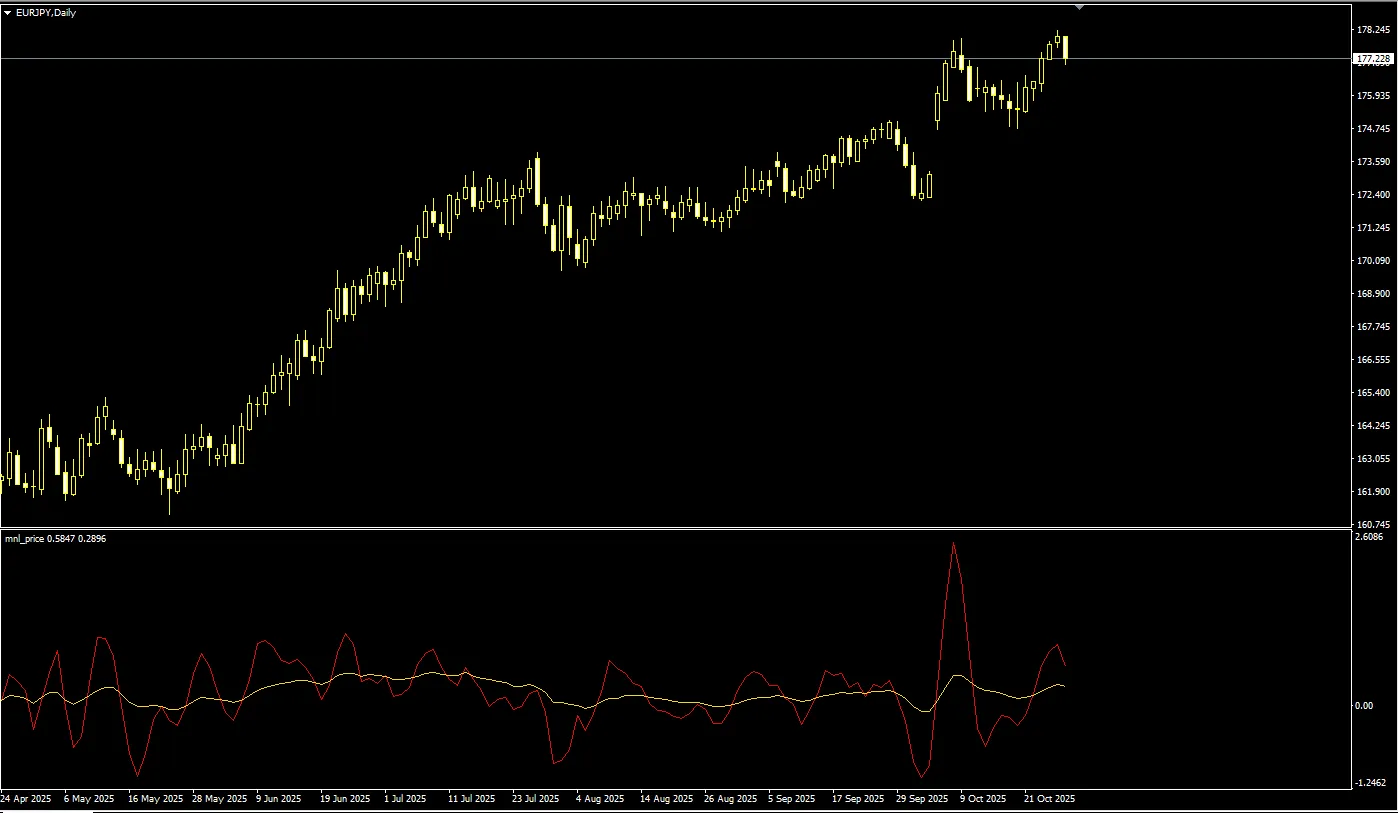Click the 9 Jun 2025 date label
The height and width of the screenshot is (813, 1398).
coord(278,800)
